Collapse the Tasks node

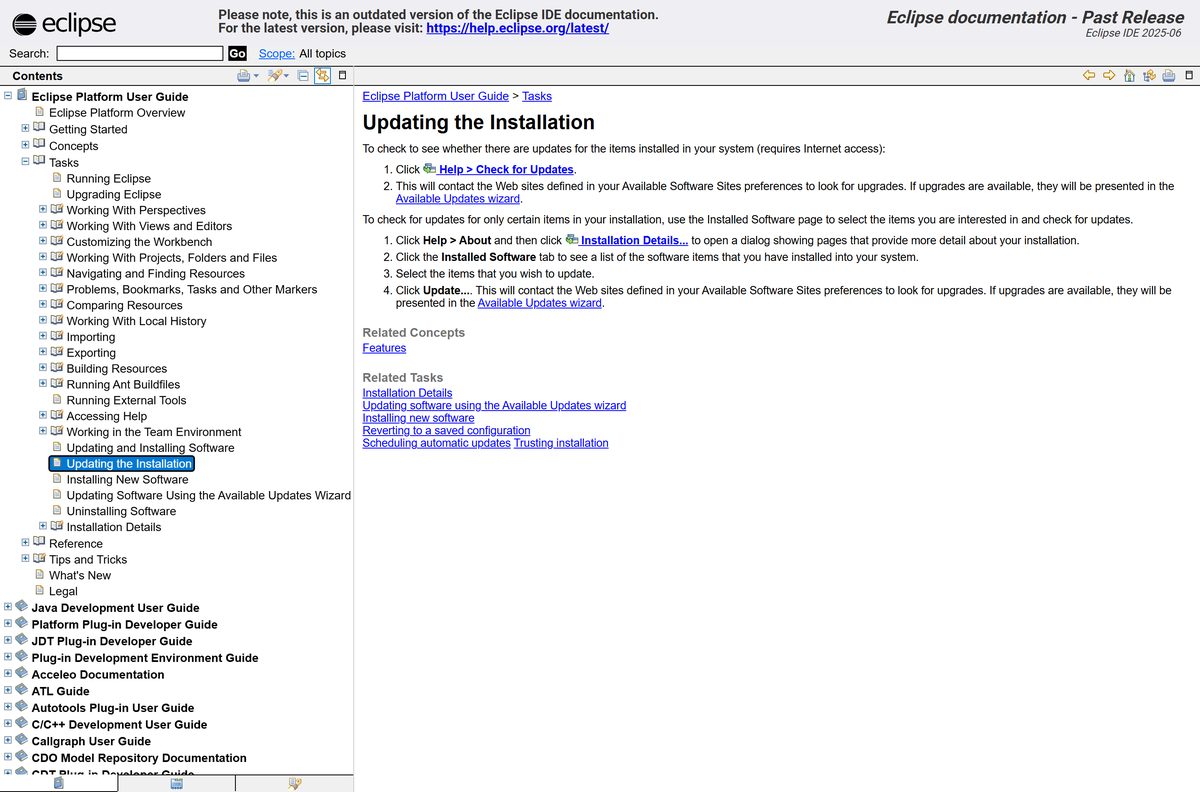(26, 161)
